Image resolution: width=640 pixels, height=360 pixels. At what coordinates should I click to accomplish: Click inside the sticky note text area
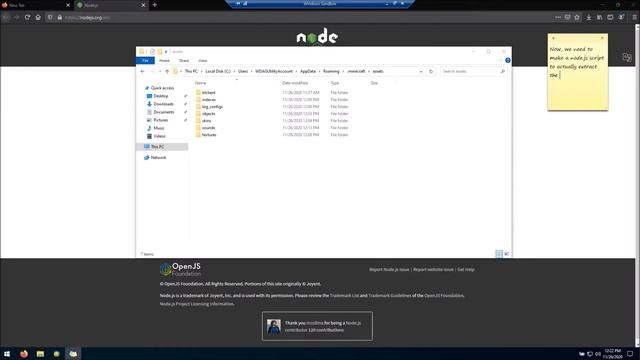[x=578, y=76]
